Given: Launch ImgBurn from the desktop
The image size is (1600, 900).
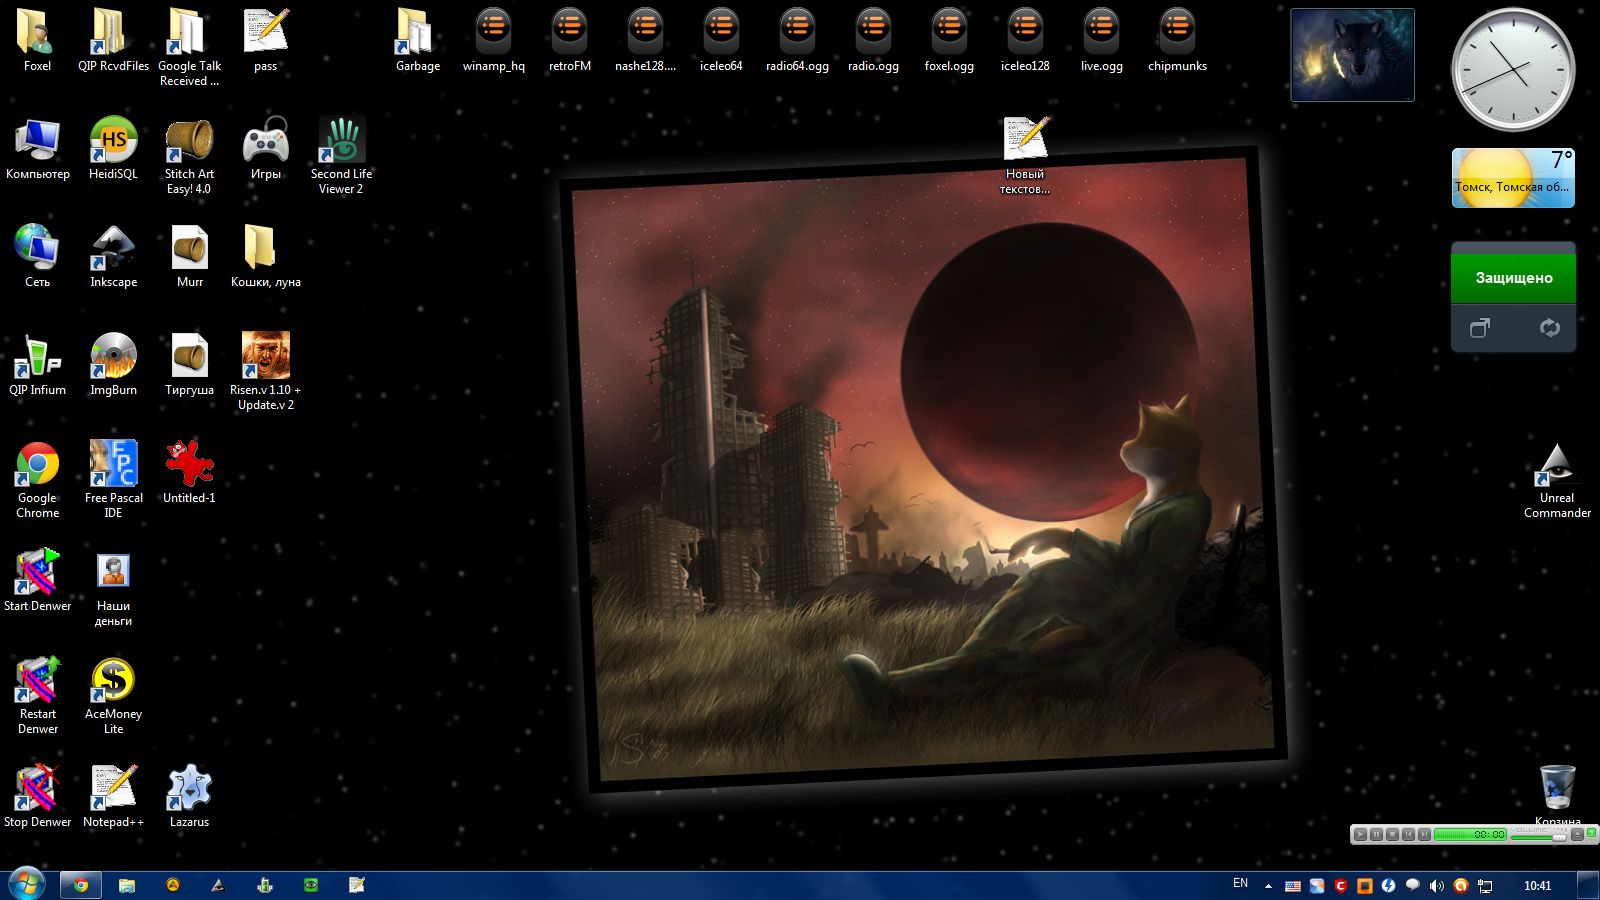Looking at the screenshot, I should (x=113, y=358).
